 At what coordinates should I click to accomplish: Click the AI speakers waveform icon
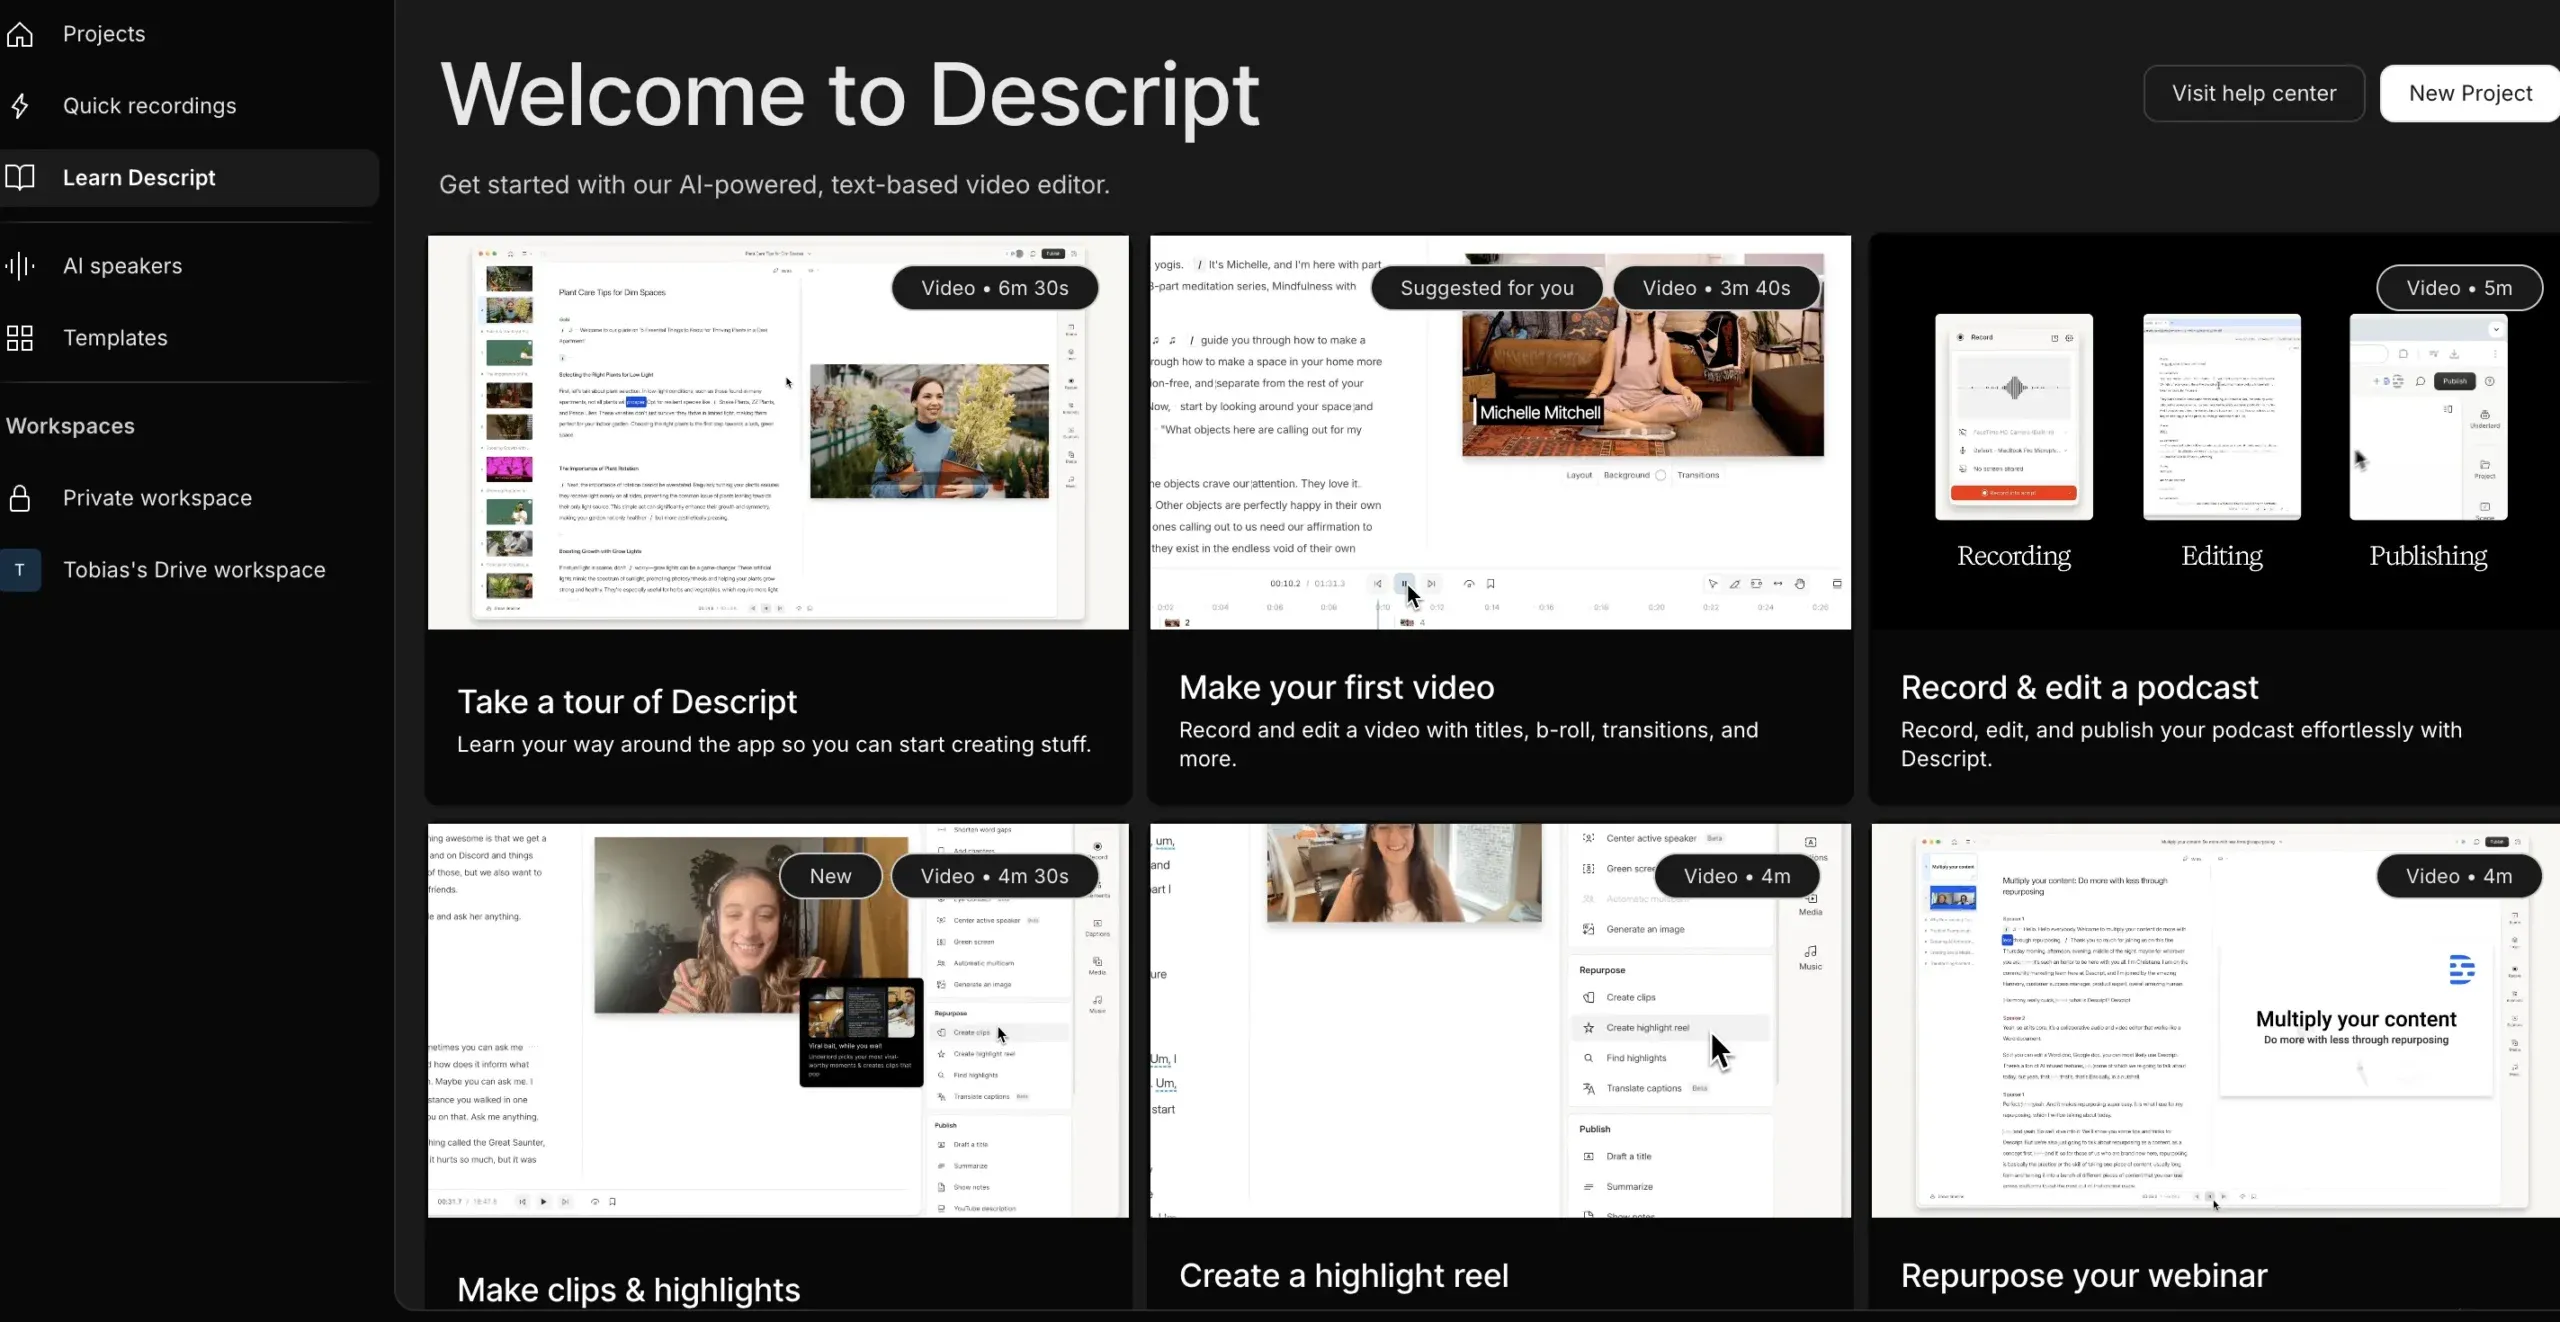20,266
